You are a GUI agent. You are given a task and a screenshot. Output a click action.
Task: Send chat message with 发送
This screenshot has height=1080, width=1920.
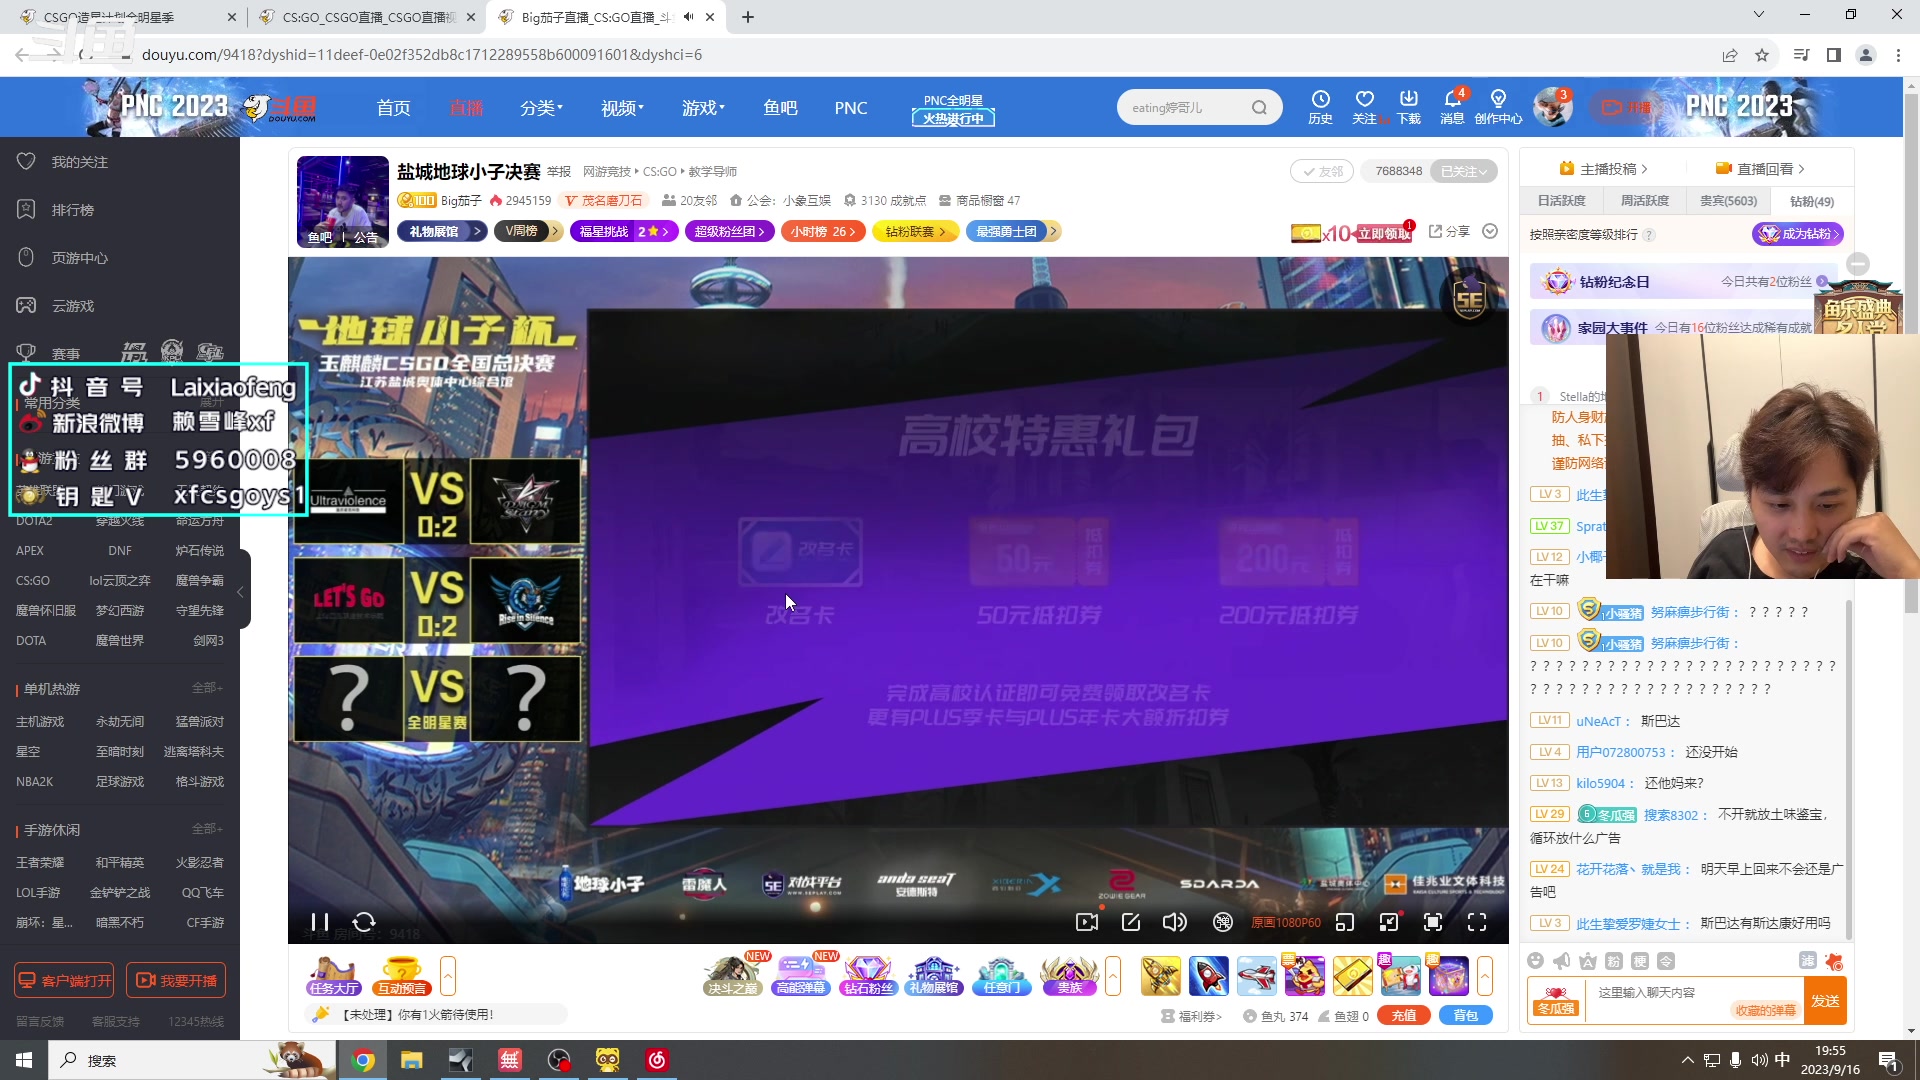pos(1825,1000)
